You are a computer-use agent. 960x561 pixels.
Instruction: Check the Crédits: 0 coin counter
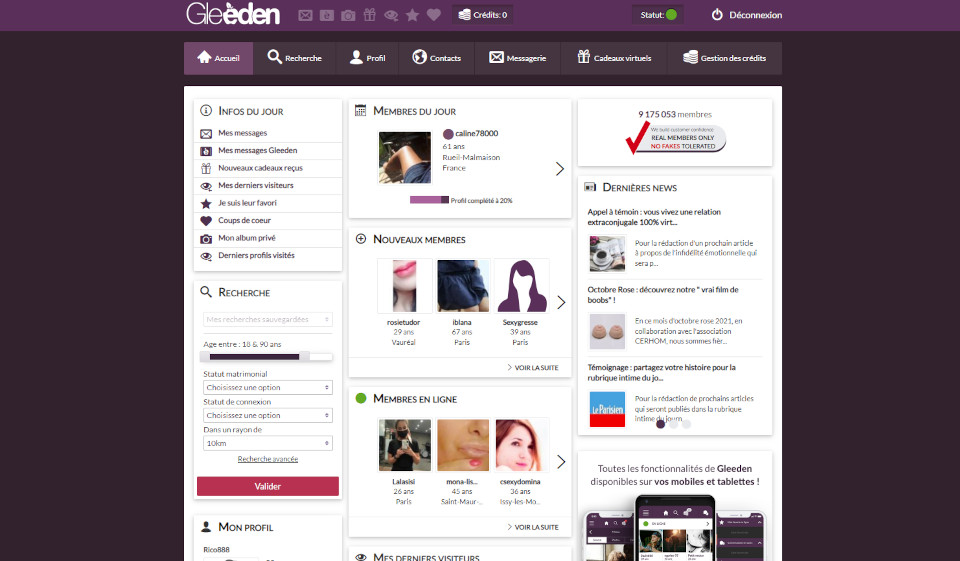click(x=483, y=15)
